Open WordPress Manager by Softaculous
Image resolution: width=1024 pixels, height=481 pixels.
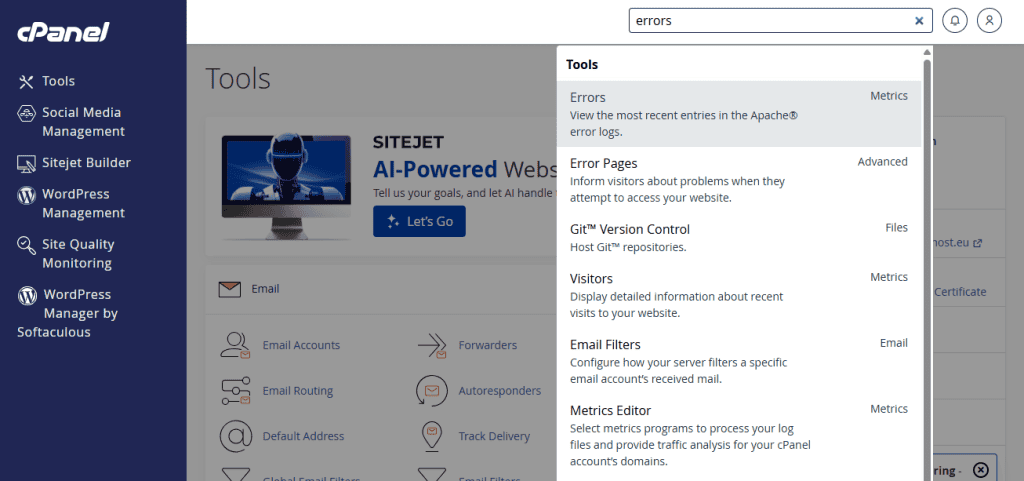pyautogui.click(x=67, y=313)
